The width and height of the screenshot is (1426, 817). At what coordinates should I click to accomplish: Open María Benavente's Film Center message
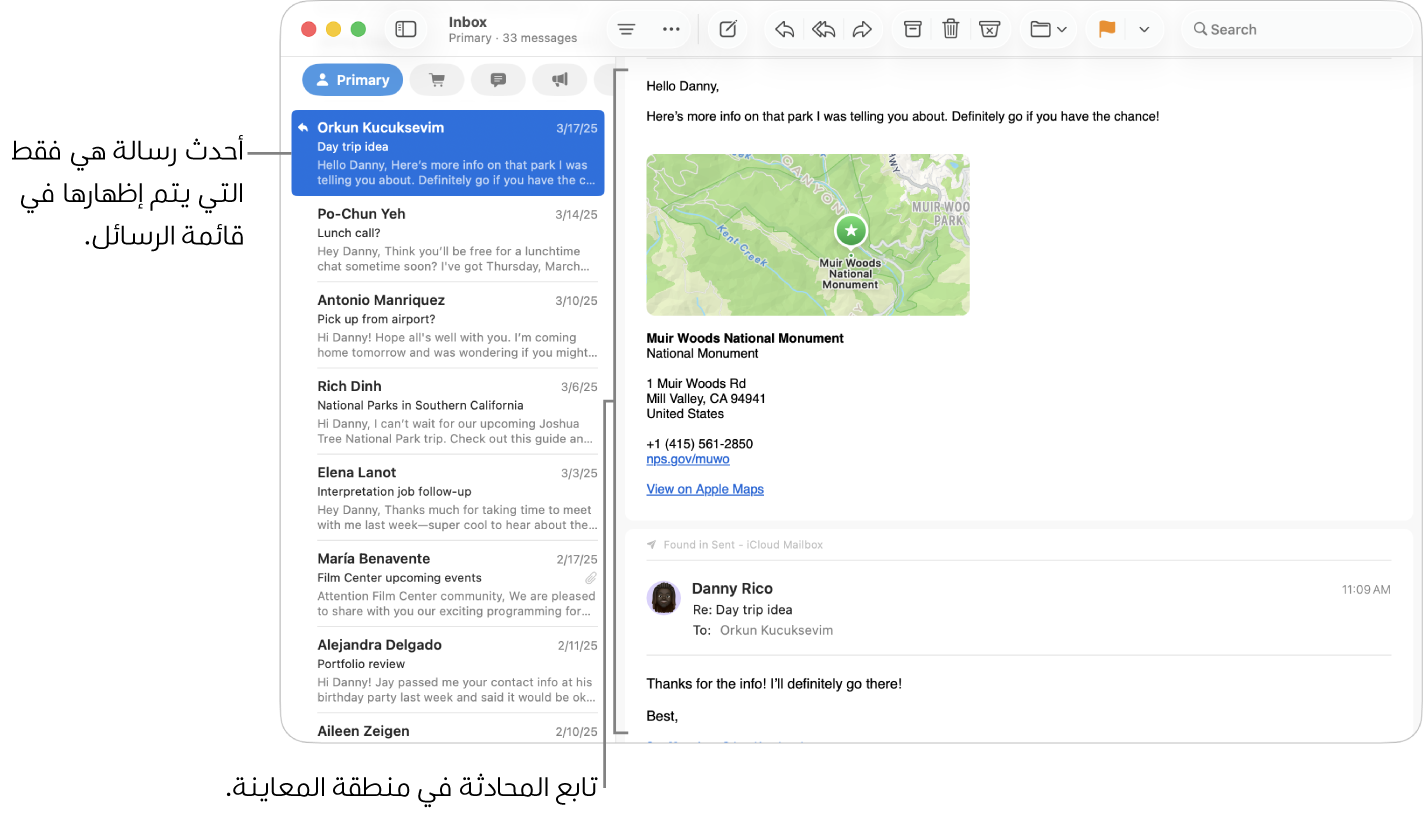[x=448, y=585]
